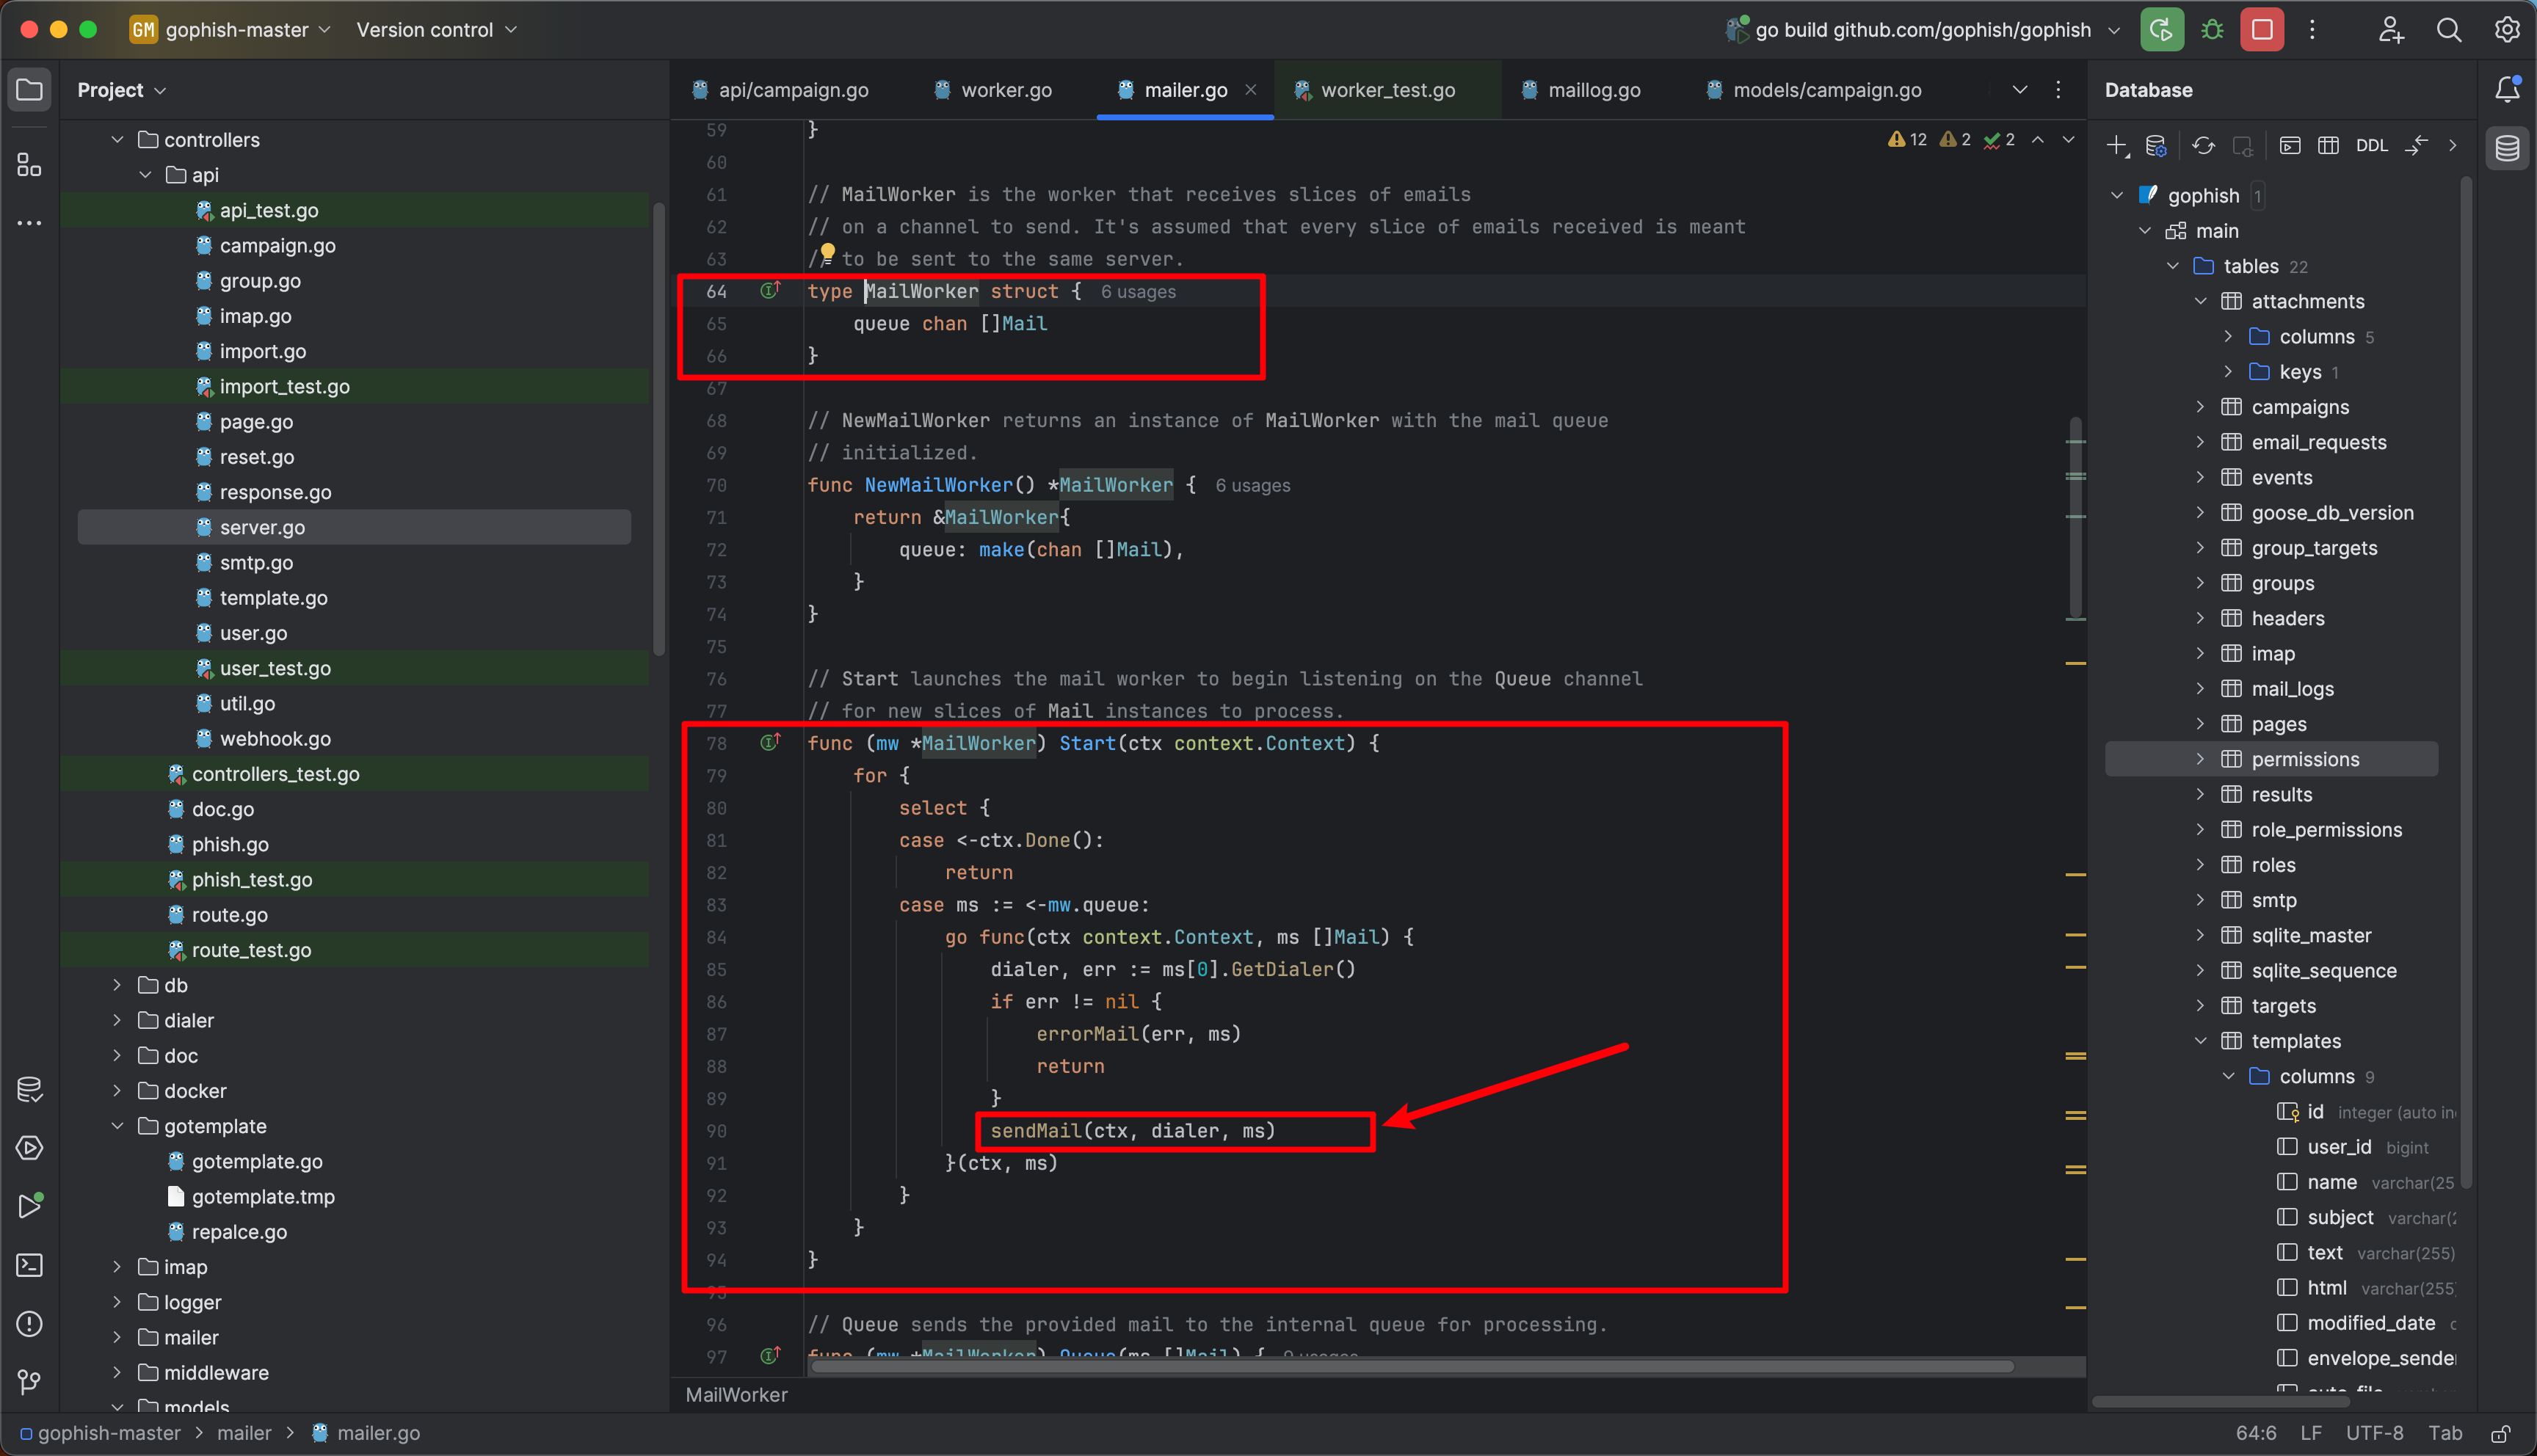
Task: Open the Project tool window folder icon
Action: [x=29, y=90]
